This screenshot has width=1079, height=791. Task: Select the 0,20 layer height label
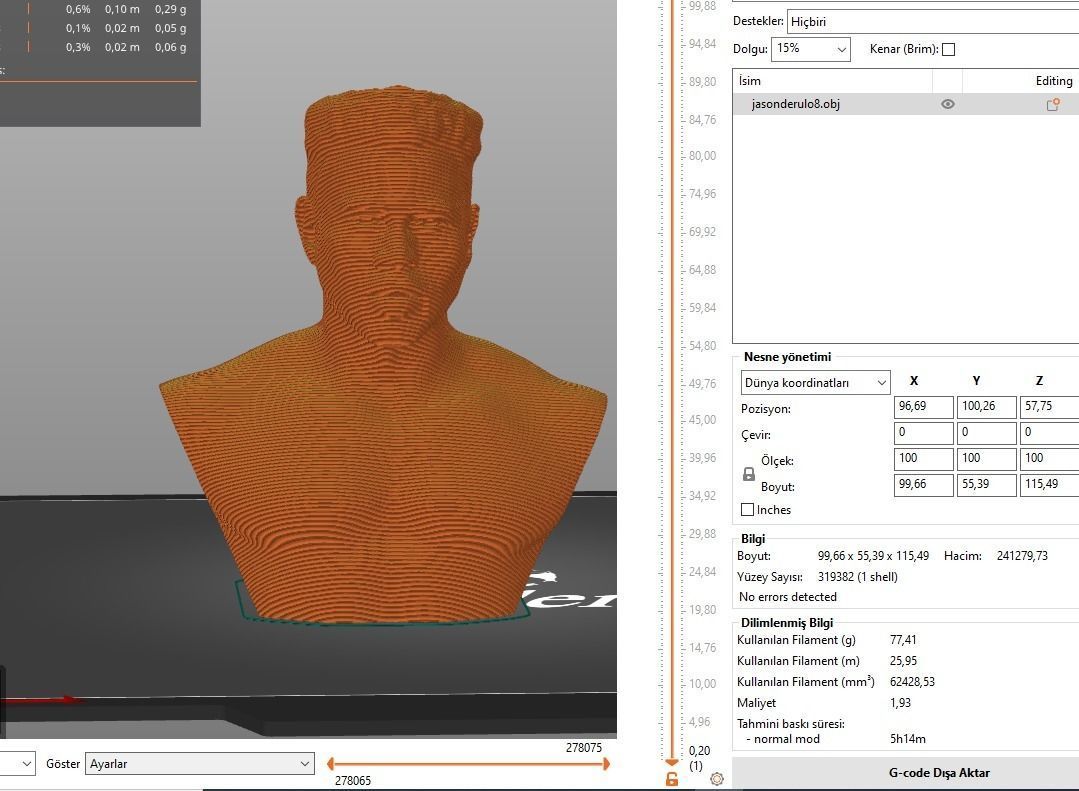(698, 750)
